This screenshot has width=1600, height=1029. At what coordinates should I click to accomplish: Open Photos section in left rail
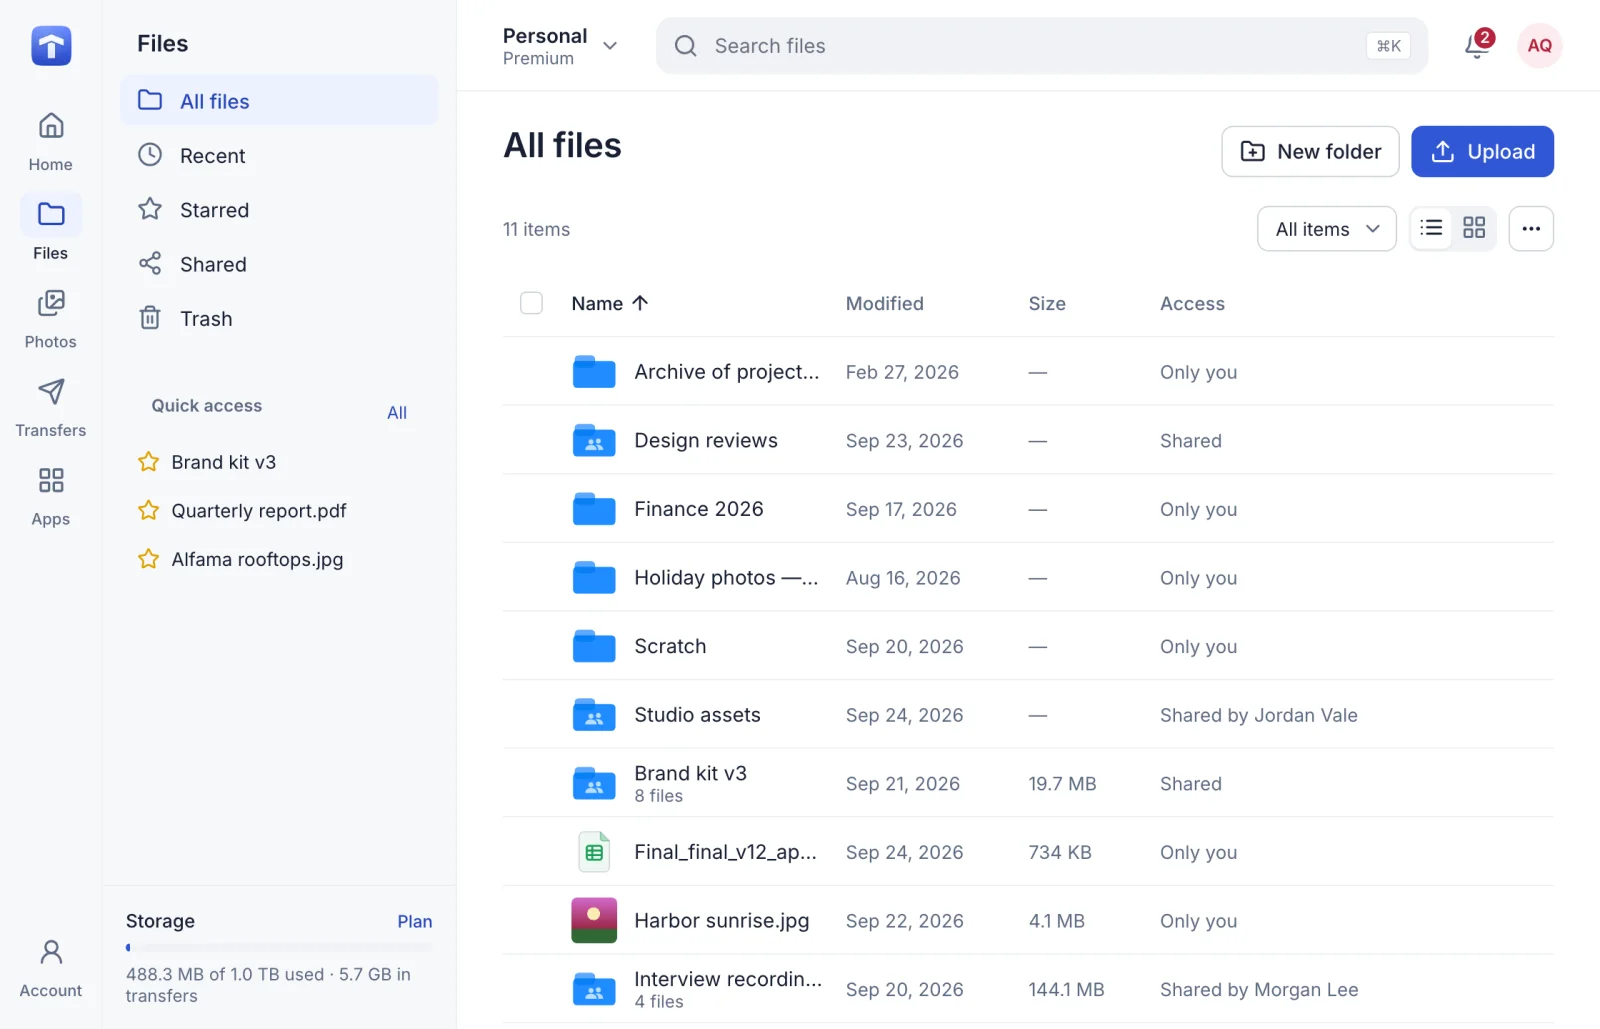click(x=51, y=319)
